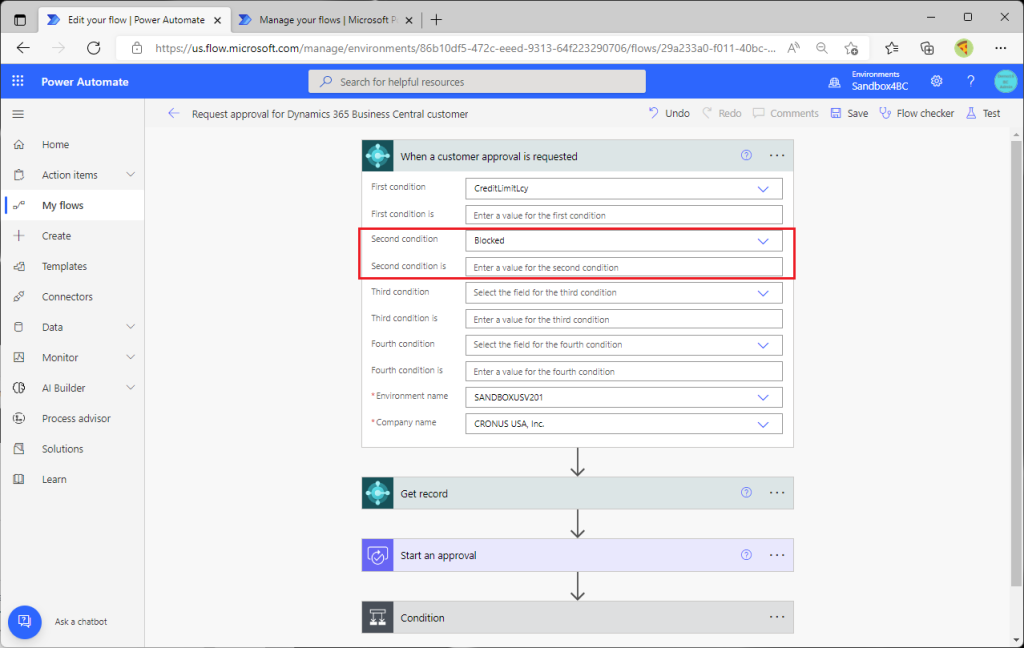Click the Learn book icon

19,479
